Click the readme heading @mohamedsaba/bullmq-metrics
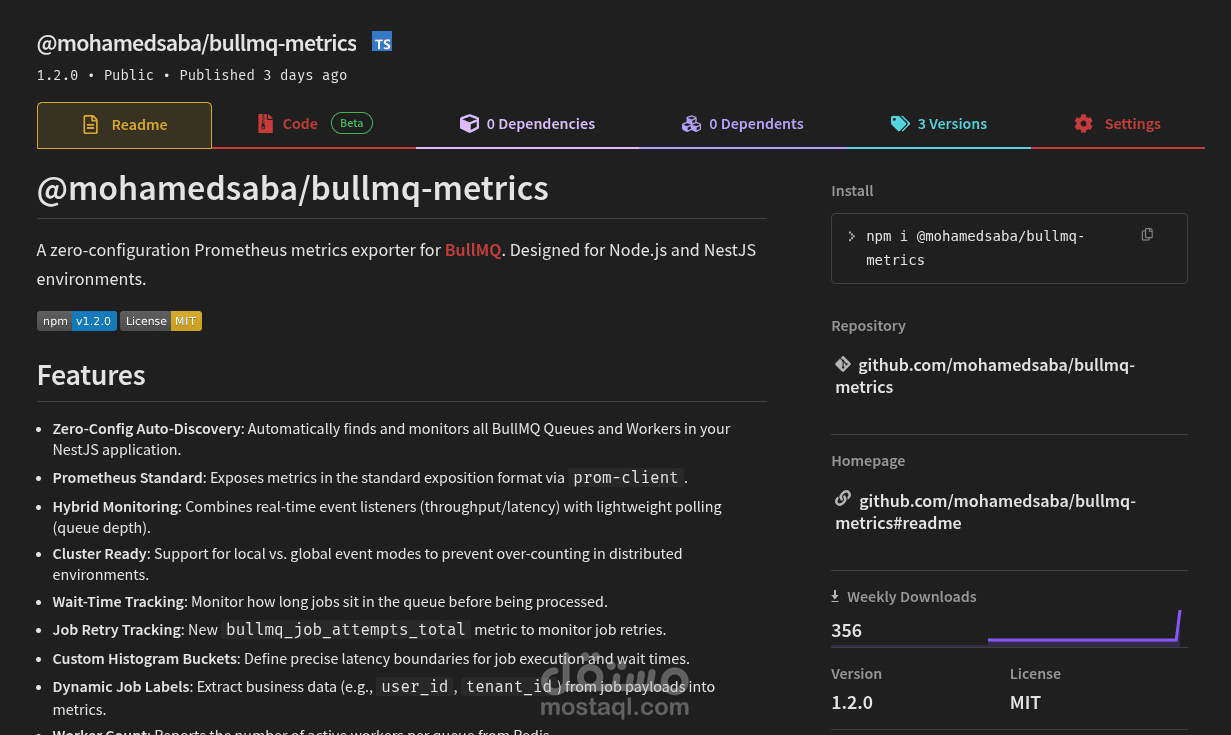 293,188
